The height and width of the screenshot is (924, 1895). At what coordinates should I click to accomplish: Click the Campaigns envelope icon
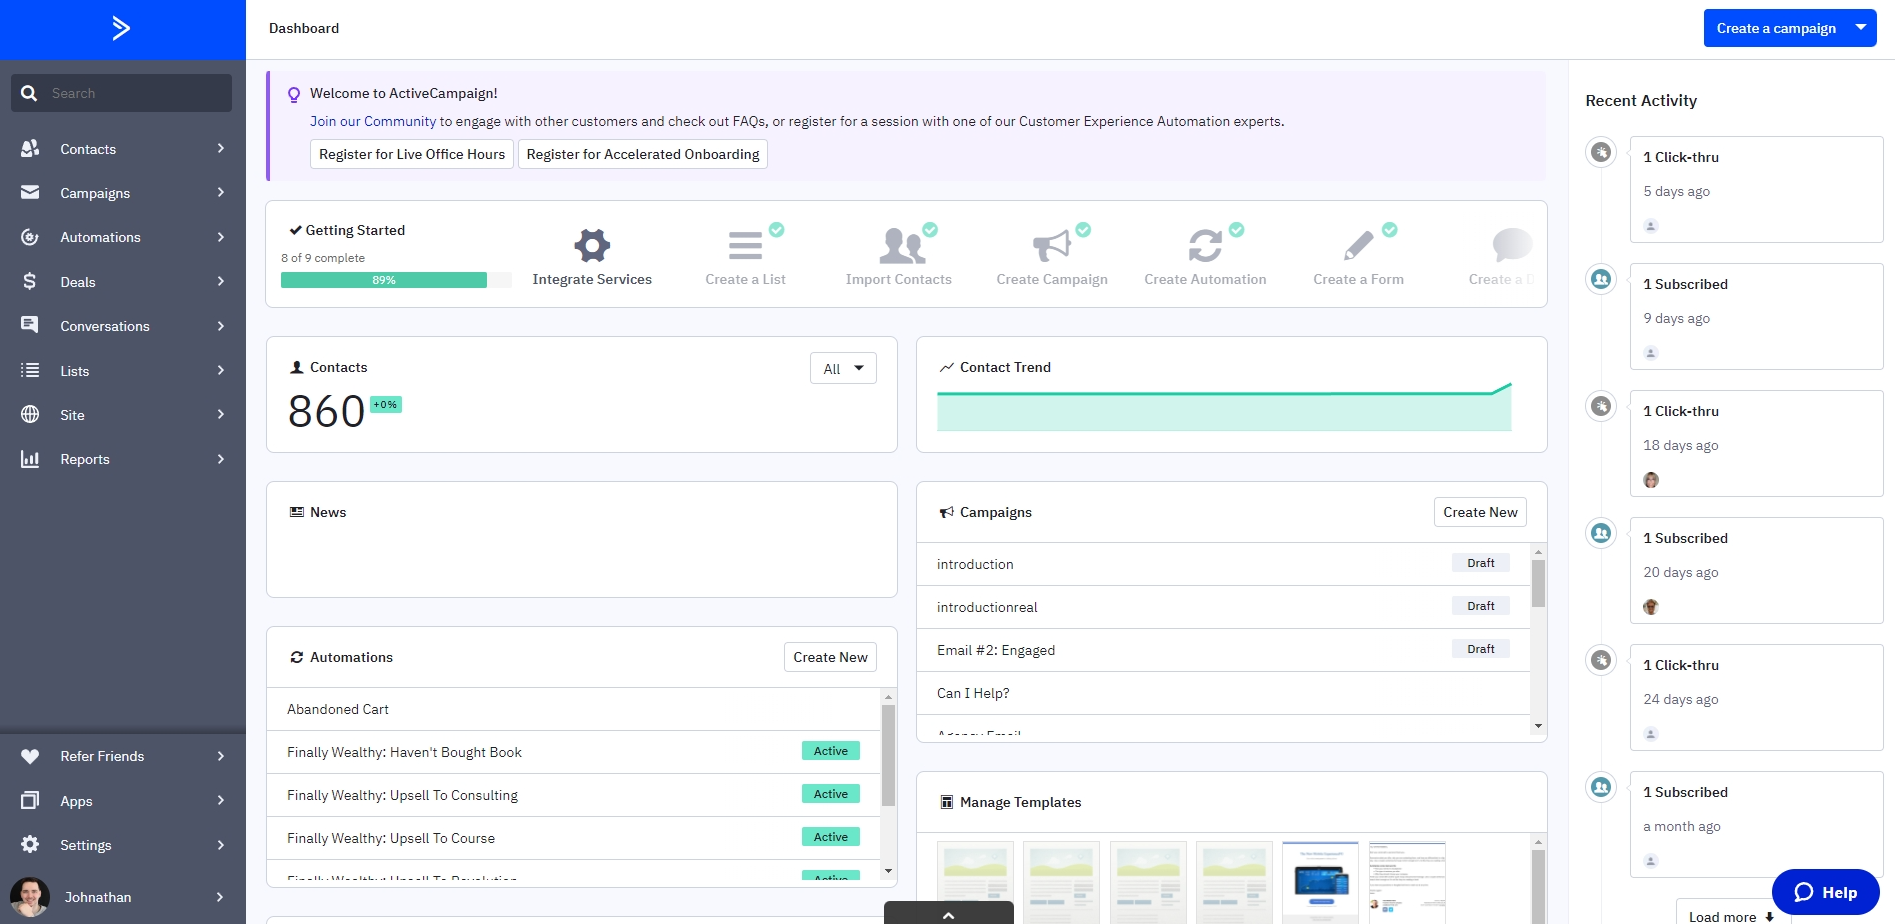pyautogui.click(x=30, y=192)
